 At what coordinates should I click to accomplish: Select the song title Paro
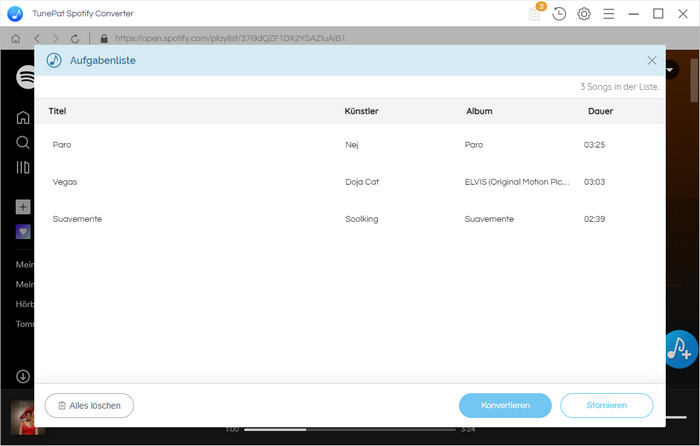62,145
